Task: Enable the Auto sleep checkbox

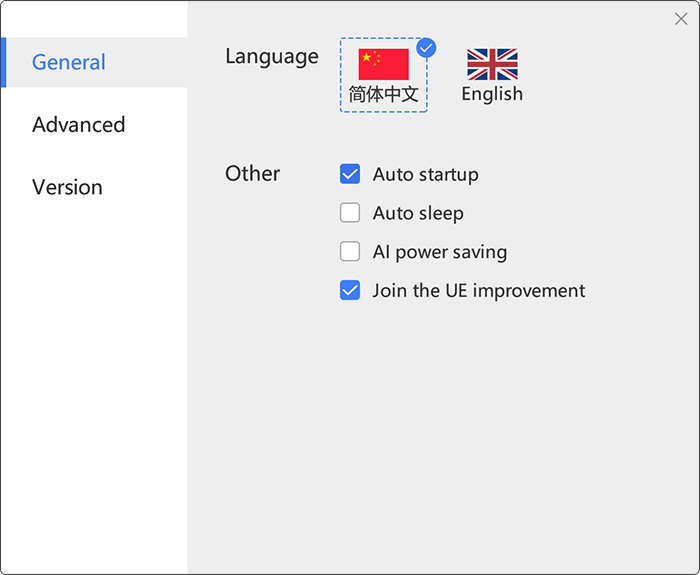Action: [x=350, y=212]
